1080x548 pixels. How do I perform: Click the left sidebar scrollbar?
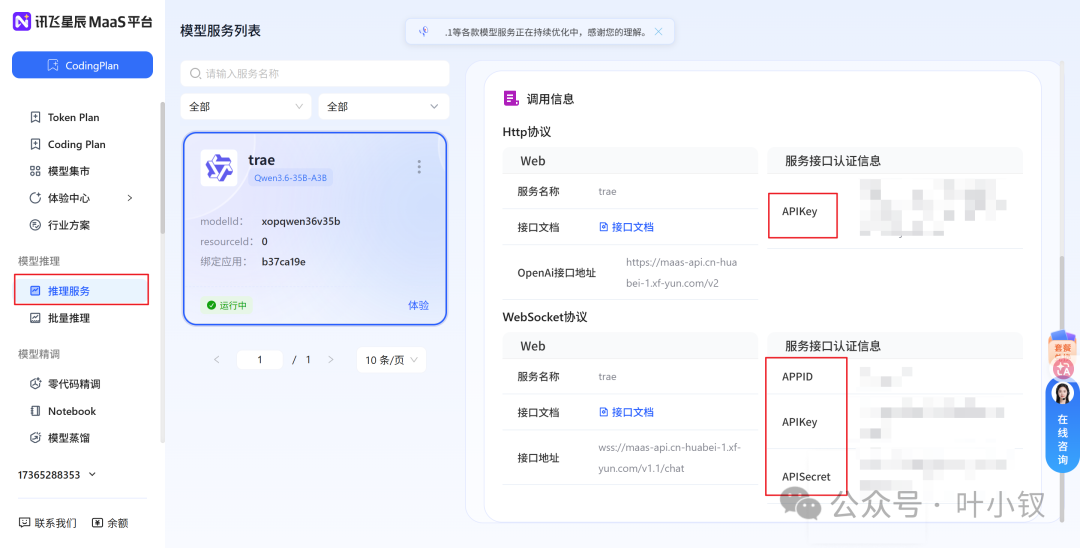coord(163,169)
